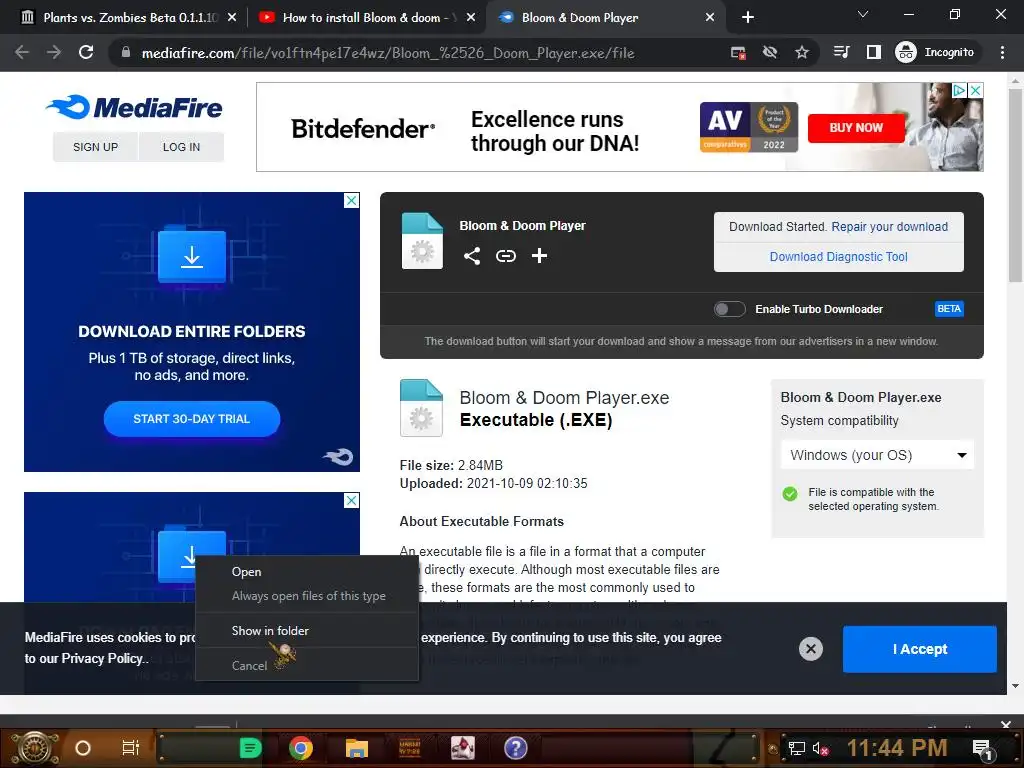The width and height of the screenshot is (1024, 768).
Task: Open File Explorer from the taskbar
Action: click(357, 748)
